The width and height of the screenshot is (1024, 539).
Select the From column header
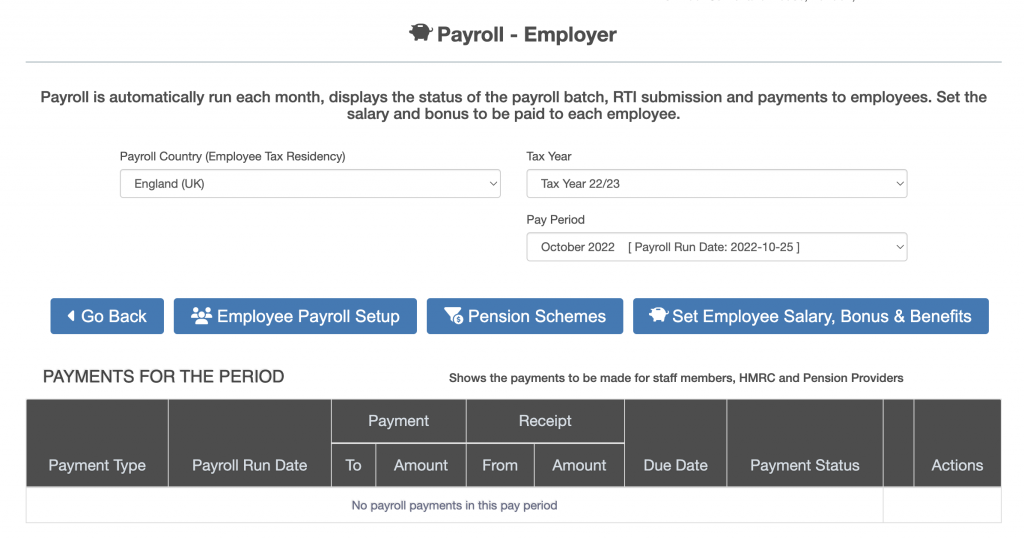tap(500, 465)
